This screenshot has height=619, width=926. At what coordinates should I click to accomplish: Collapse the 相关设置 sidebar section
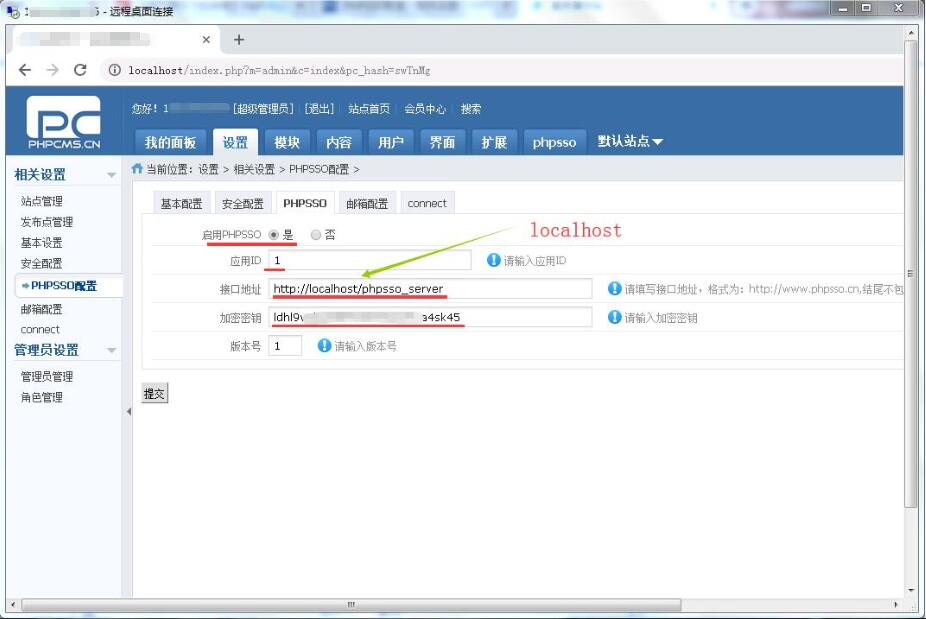point(111,175)
